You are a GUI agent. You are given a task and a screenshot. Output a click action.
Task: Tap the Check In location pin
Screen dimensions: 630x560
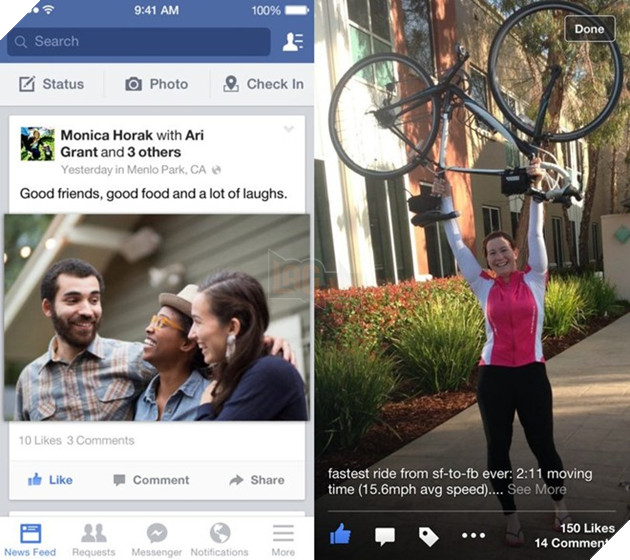(x=231, y=84)
